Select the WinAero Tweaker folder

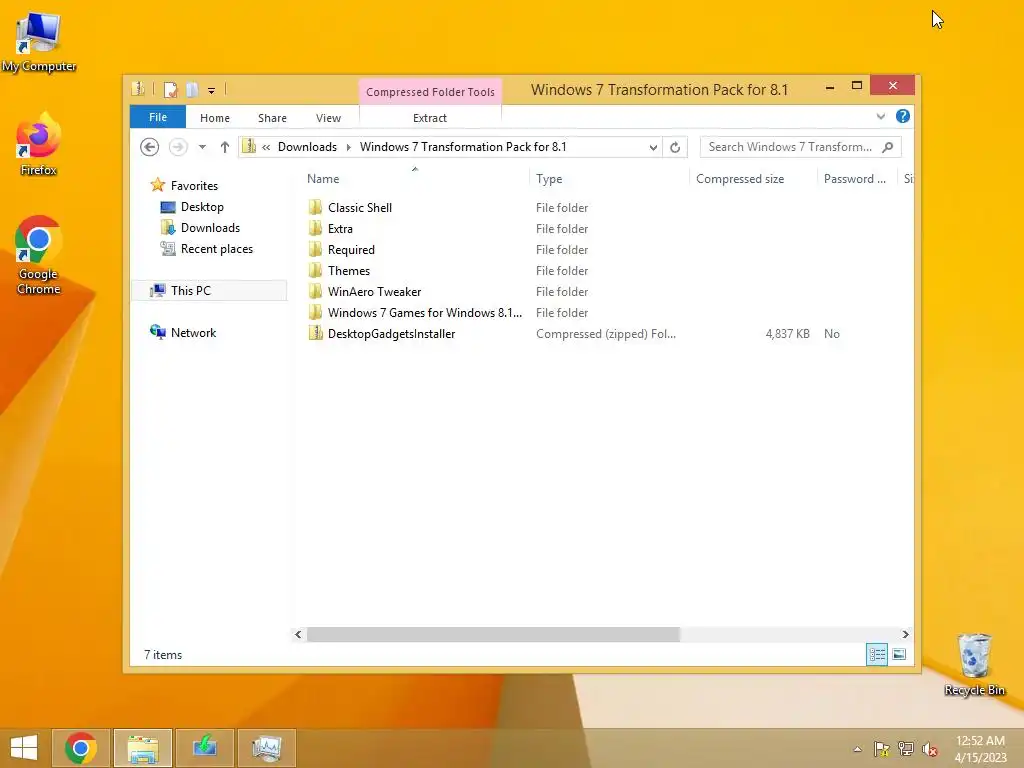[374, 291]
